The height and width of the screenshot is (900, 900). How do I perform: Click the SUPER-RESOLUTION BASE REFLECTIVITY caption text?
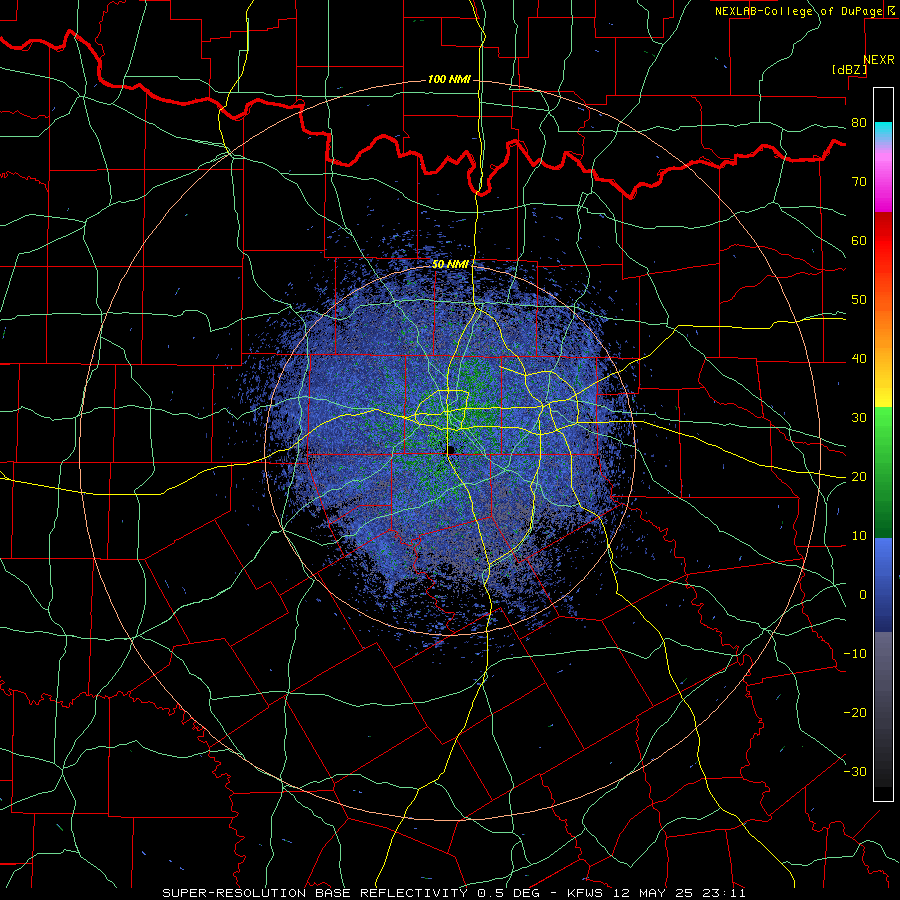tap(315, 893)
